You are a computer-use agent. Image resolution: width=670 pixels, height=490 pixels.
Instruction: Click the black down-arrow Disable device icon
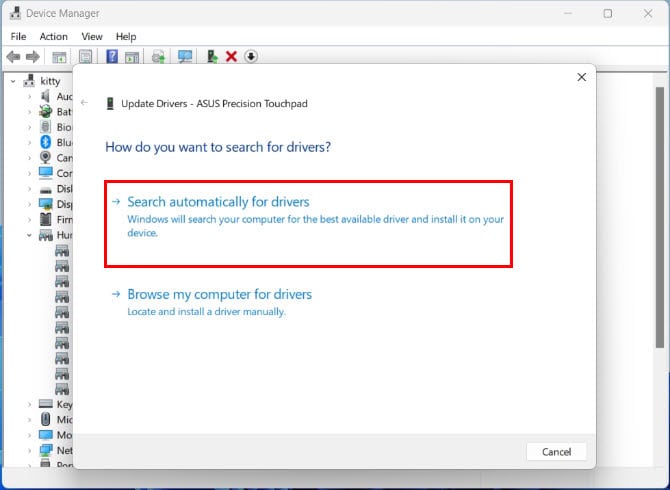251,56
